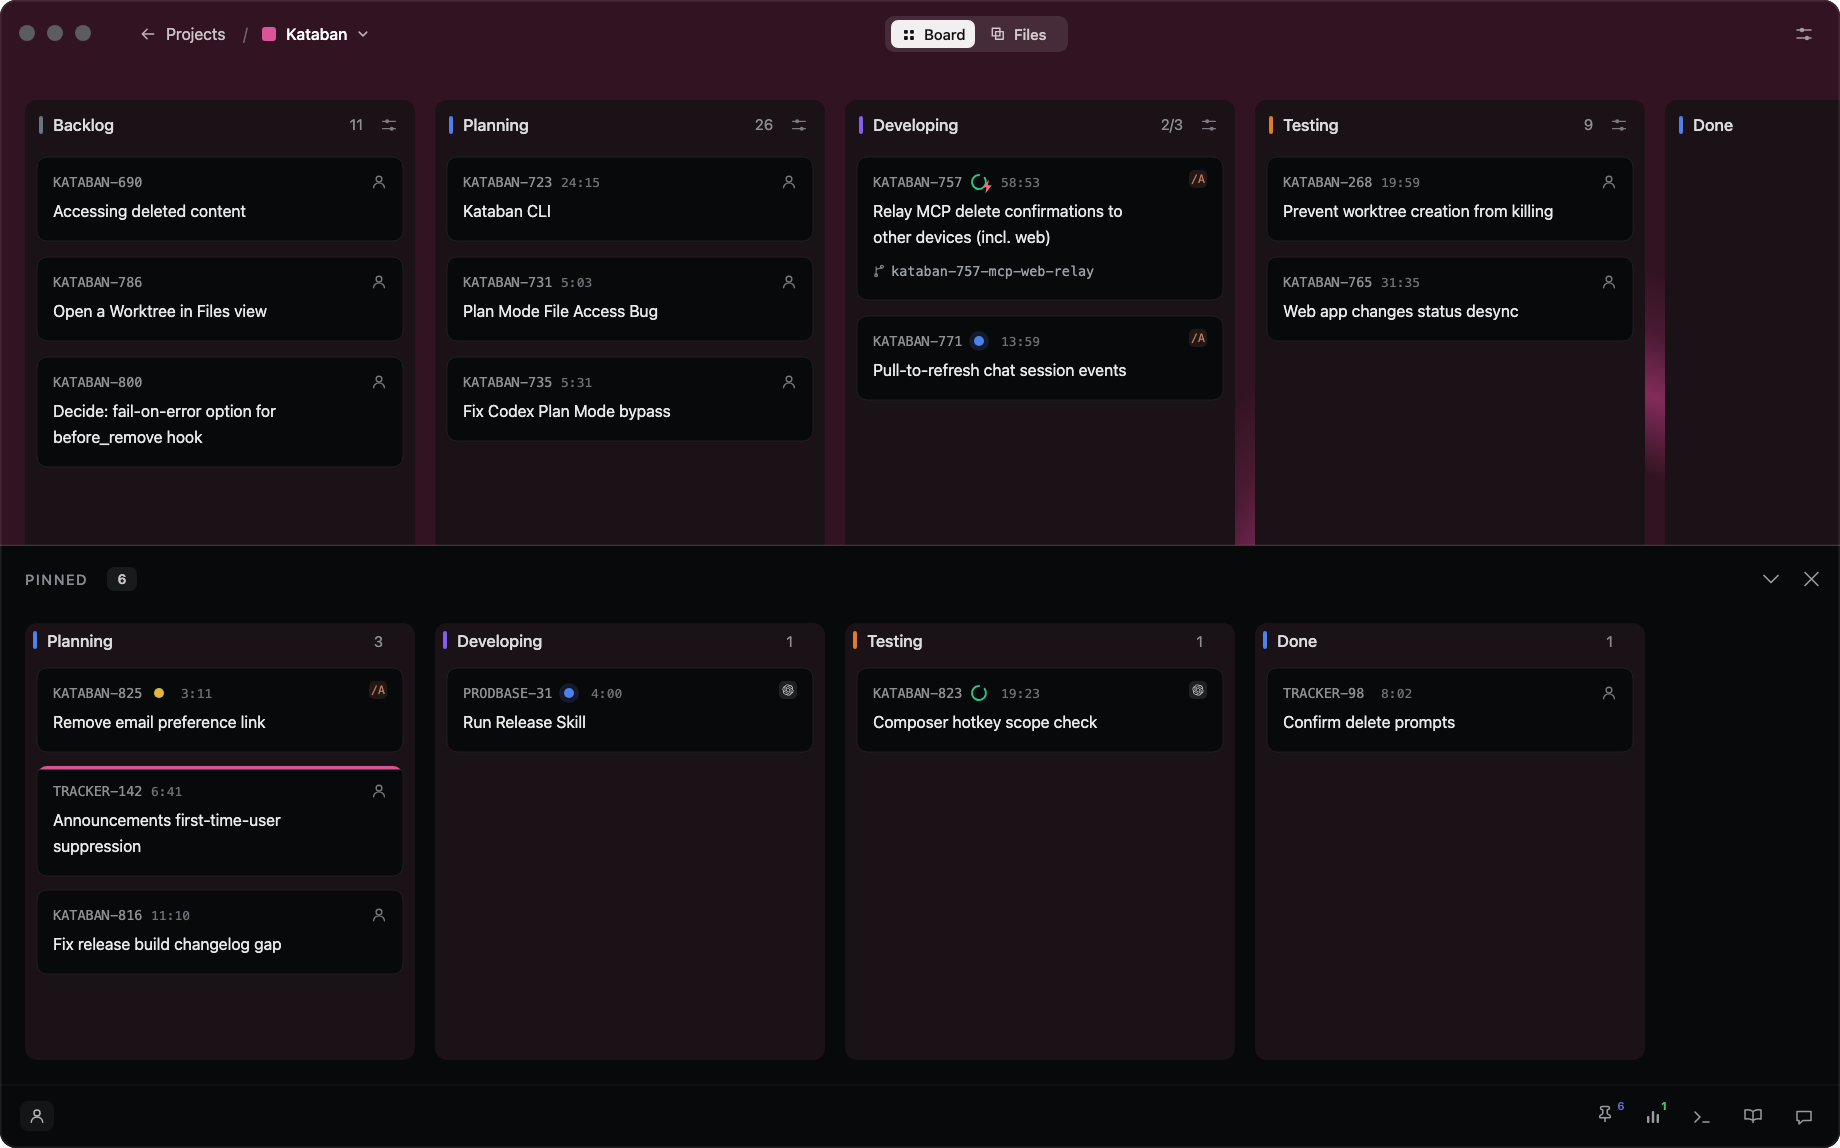Screen dimensions: 1840x1148
Task: Open the terminal prompt icon
Action: click(x=1702, y=1116)
